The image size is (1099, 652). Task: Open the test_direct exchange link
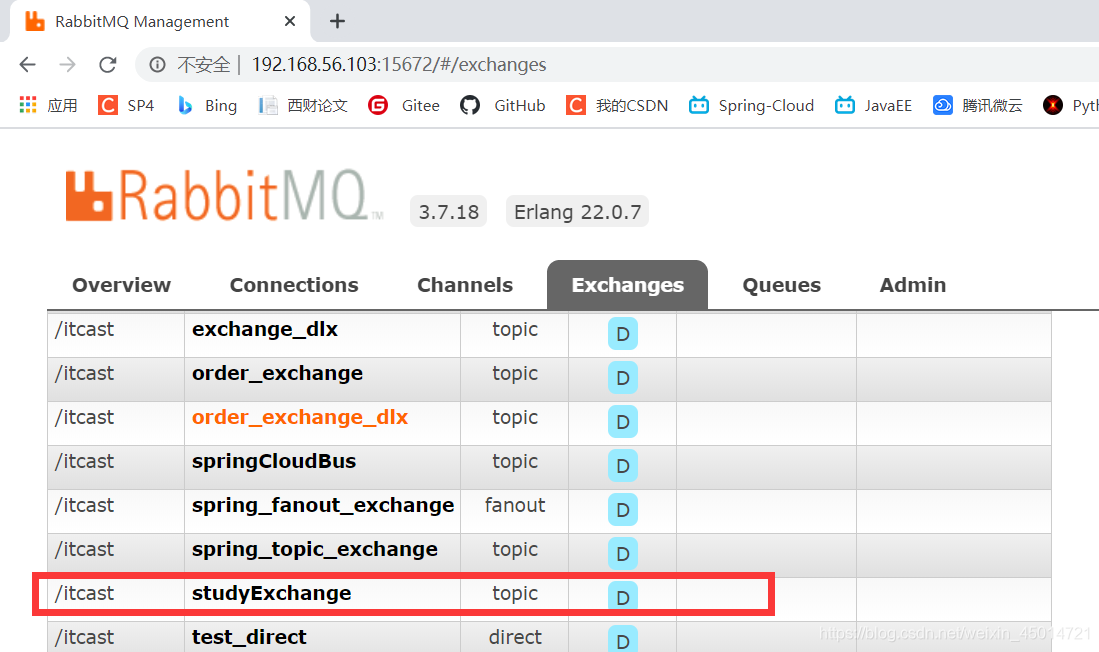250,637
